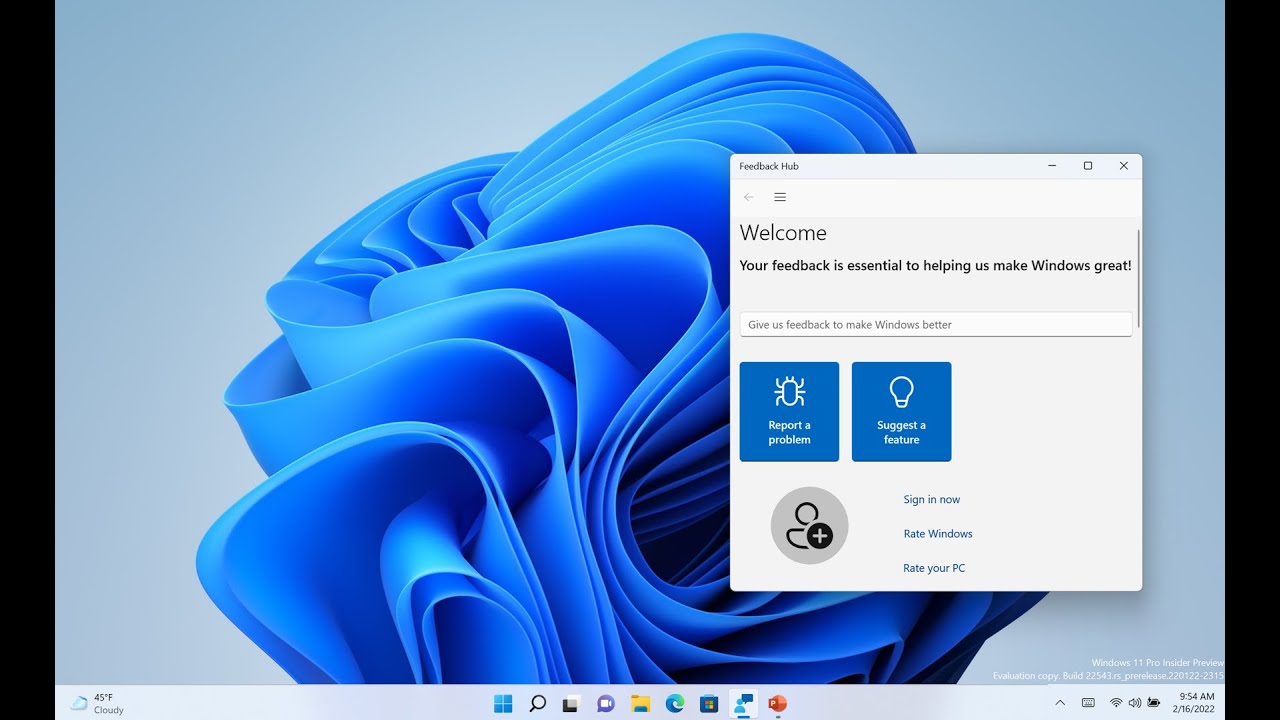The height and width of the screenshot is (720, 1280).
Task: Switch to PowerPoint on the taskbar
Action: [x=777, y=703]
